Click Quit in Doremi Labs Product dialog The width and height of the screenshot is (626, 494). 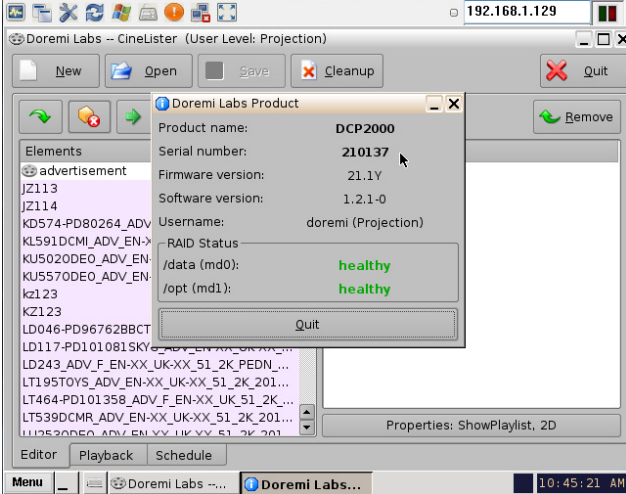pyautogui.click(x=307, y=324)
